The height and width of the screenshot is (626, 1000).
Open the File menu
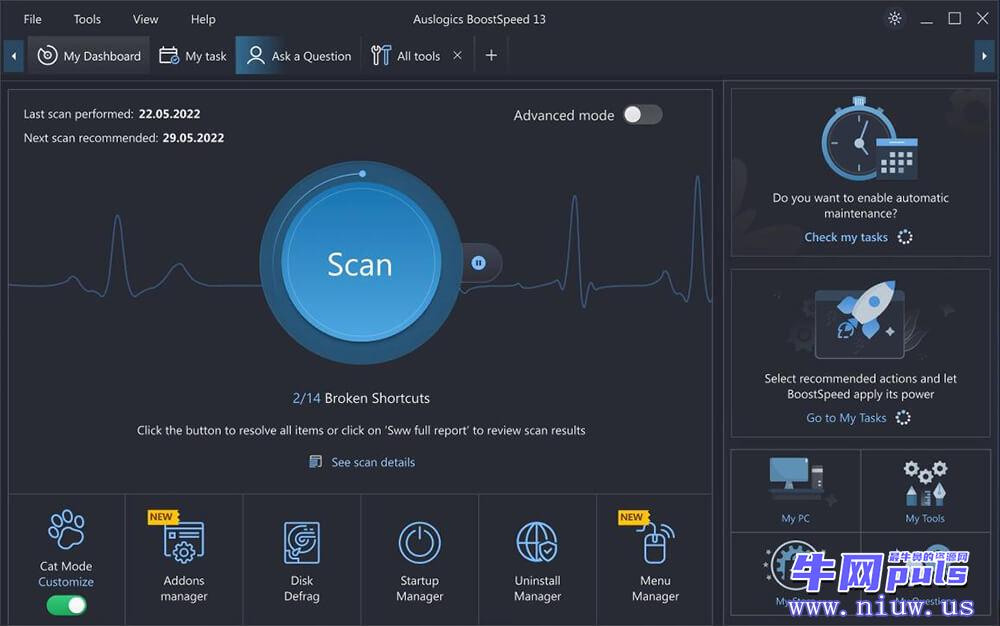click(x=33, y=19)
